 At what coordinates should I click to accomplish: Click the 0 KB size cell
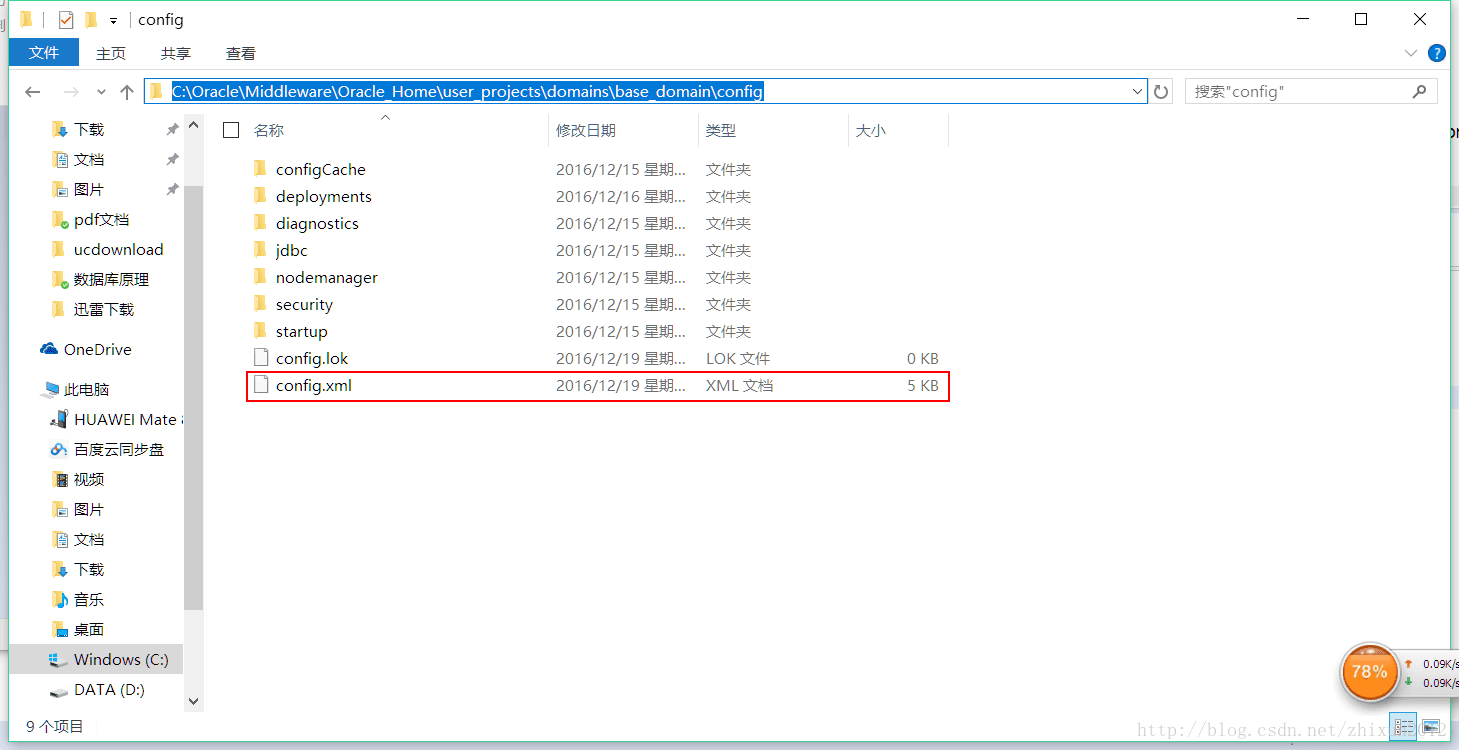pos(923,359)
